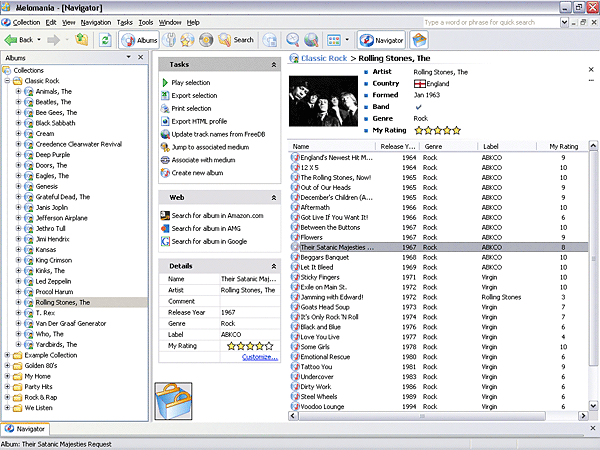Open the Navigation menu
This screenshot has width=600, height=450.
[96, 23]
